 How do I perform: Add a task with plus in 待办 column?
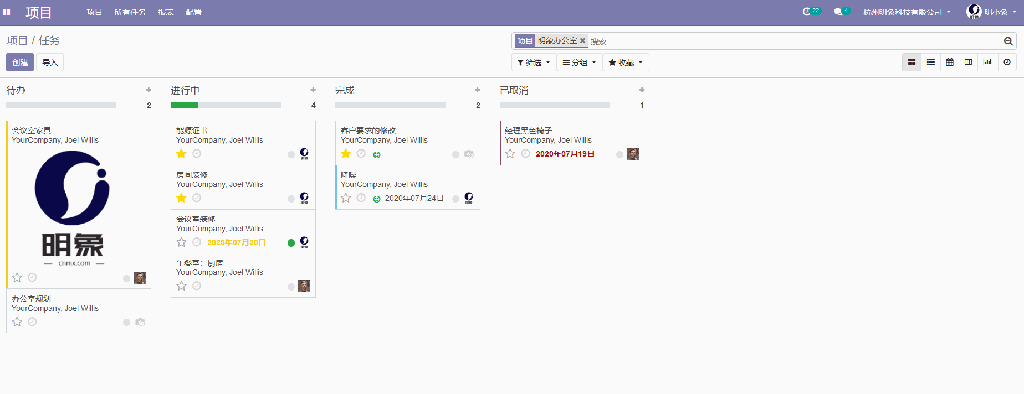pos(148,90)
